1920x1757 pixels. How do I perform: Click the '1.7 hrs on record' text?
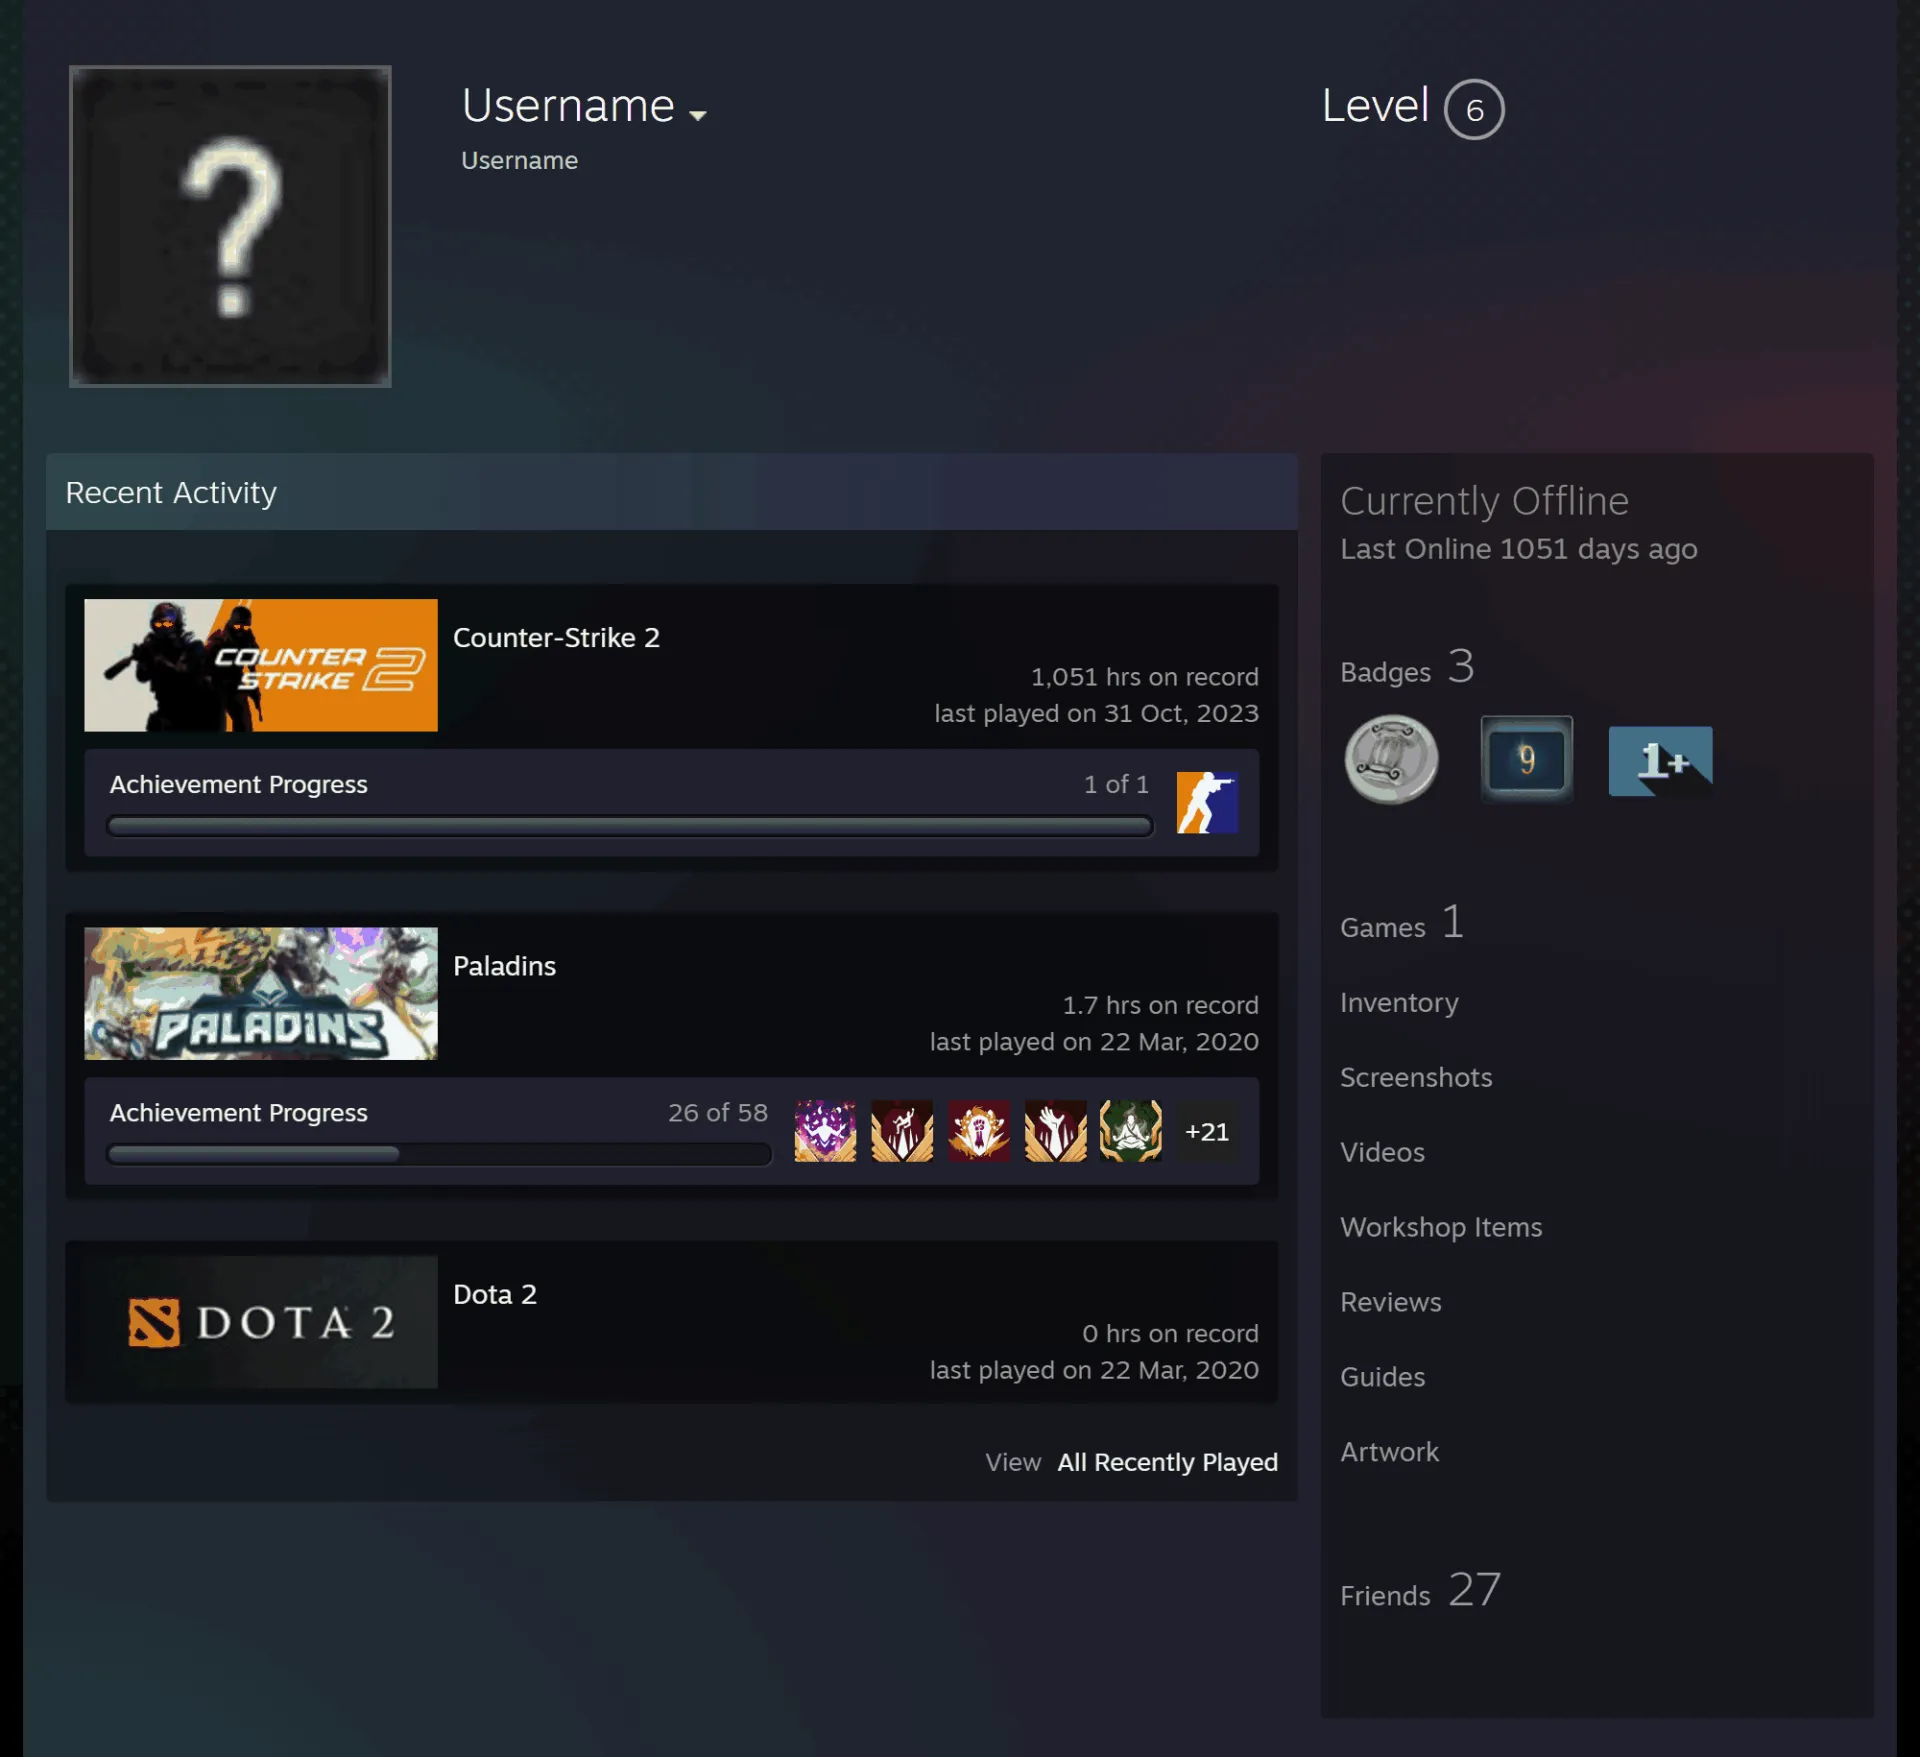click(x=1160, y=1005)
